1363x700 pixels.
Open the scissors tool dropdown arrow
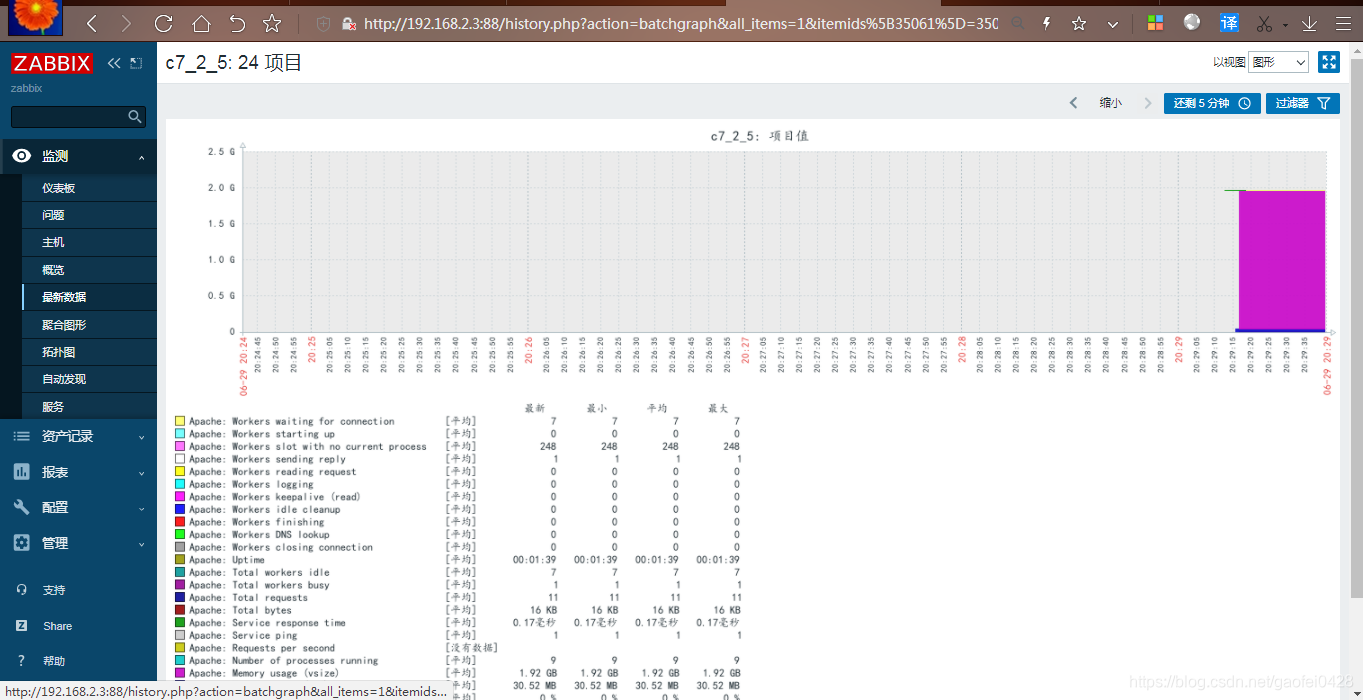coord(1286,24)
